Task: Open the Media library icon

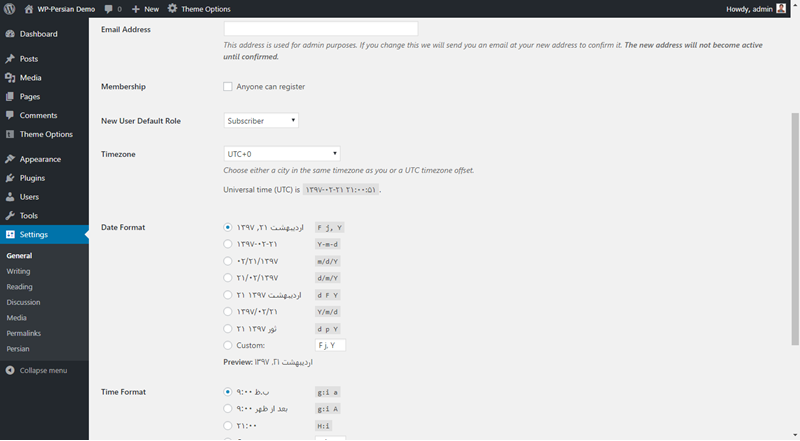Action: (10, 78)
